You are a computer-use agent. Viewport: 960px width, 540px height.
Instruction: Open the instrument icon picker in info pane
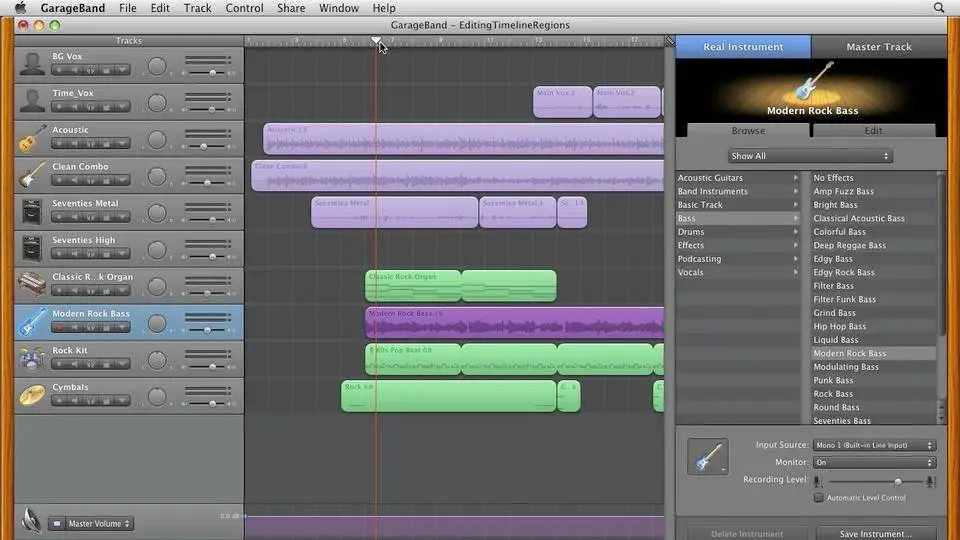(x=708, y=457)
